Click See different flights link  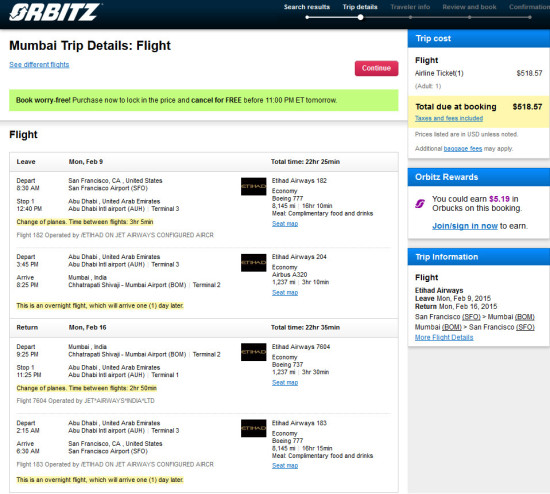pos(39,65)
